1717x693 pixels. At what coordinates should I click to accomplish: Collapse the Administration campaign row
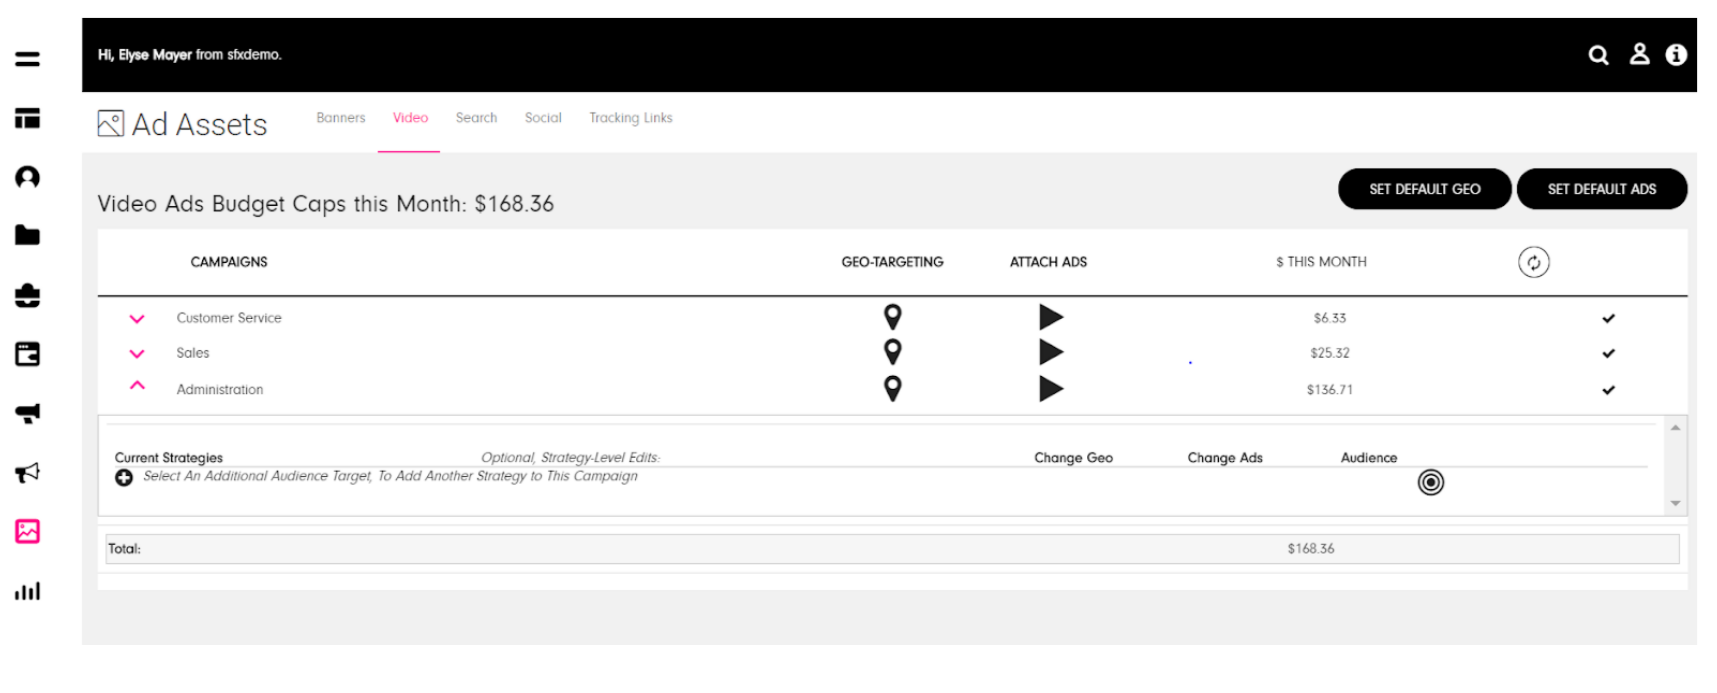pyautogui.click(x=137, y=386)
